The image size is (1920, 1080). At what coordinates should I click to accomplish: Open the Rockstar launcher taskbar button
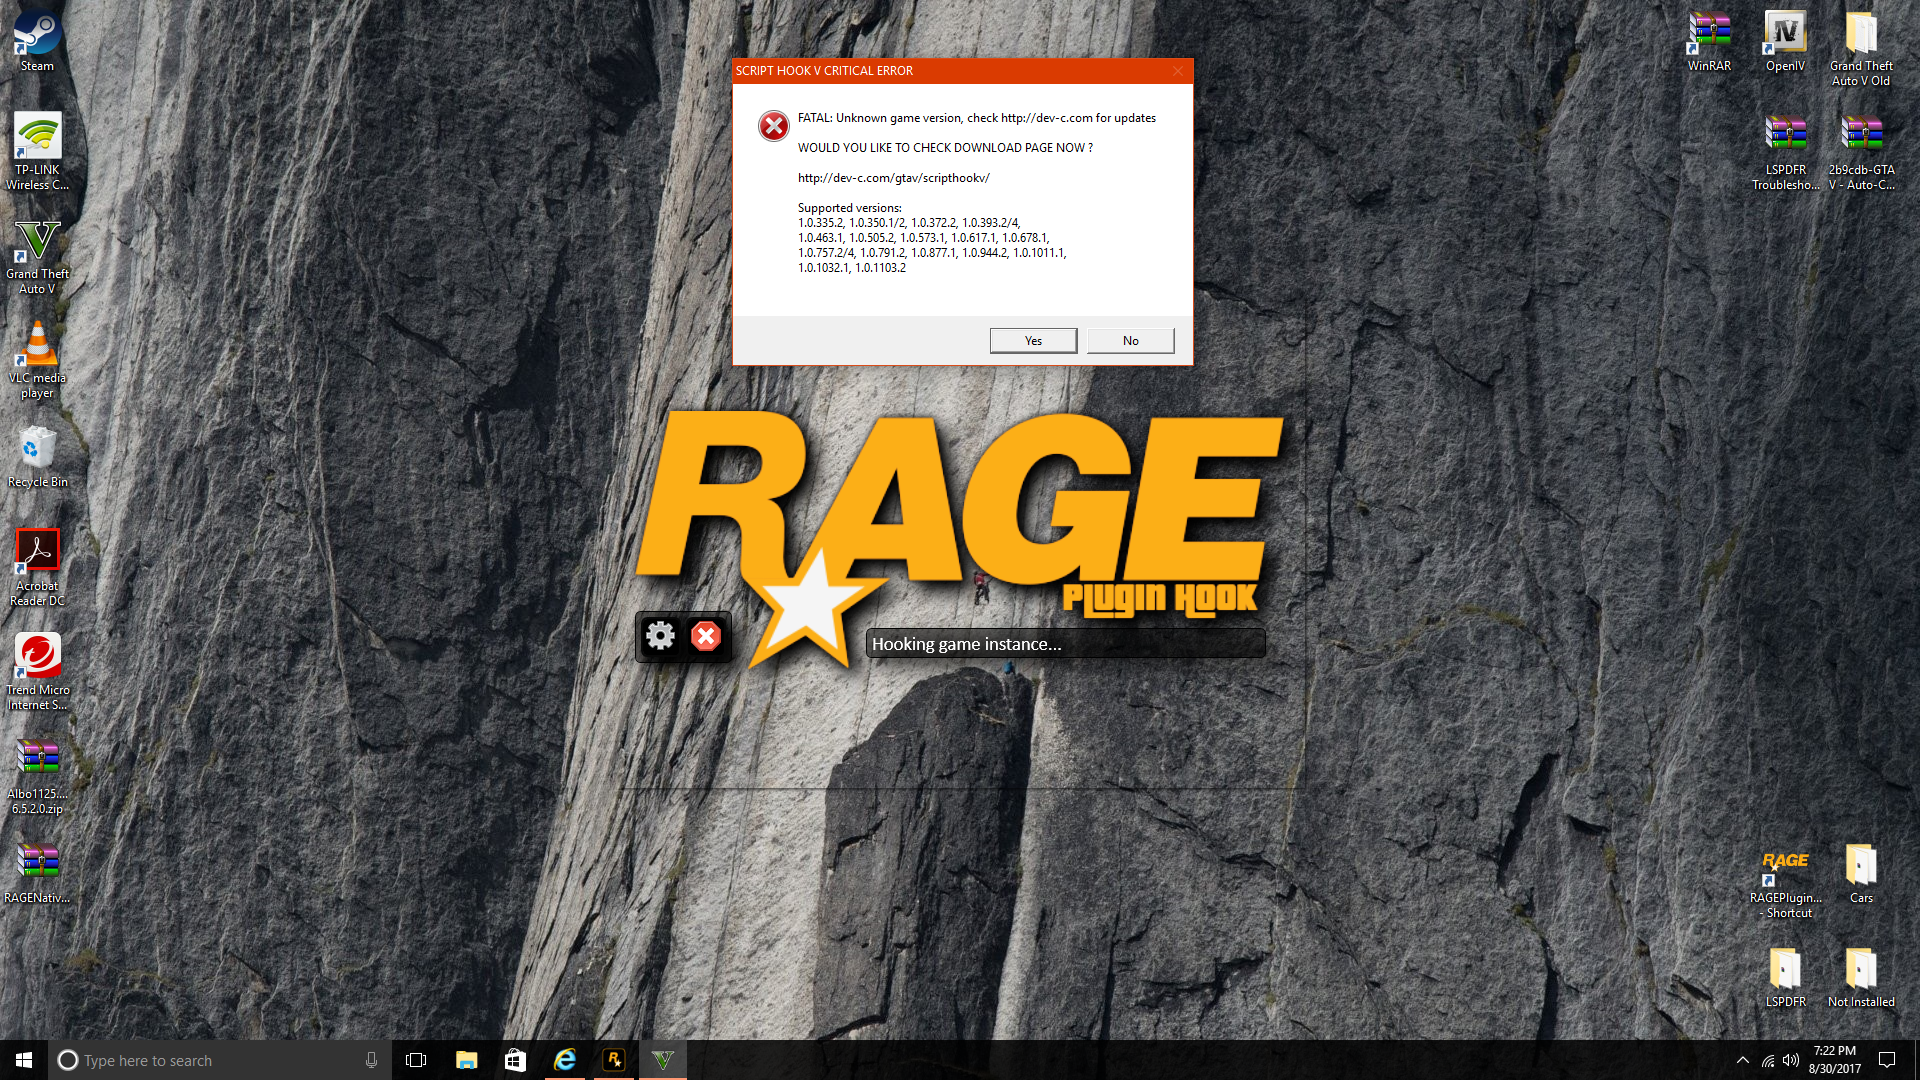[x=614, y=1060]
